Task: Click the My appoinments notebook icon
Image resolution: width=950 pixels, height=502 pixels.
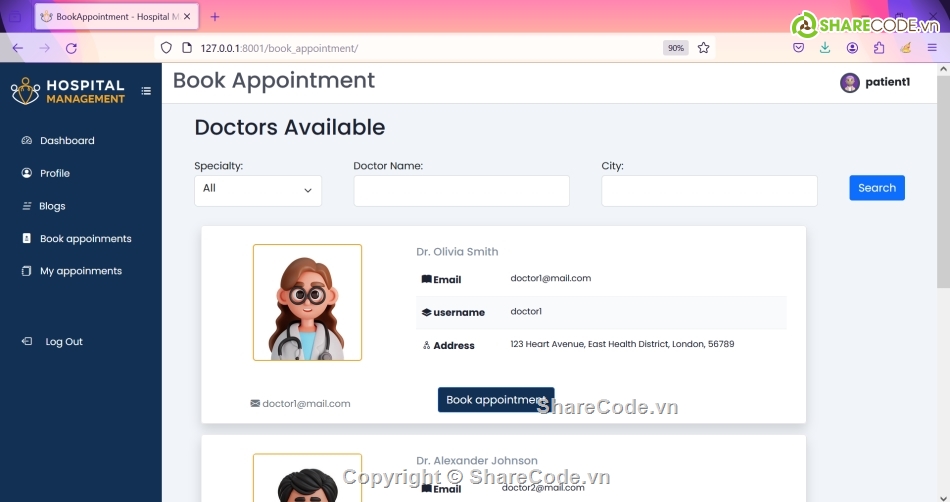Action: coord(27,271)
